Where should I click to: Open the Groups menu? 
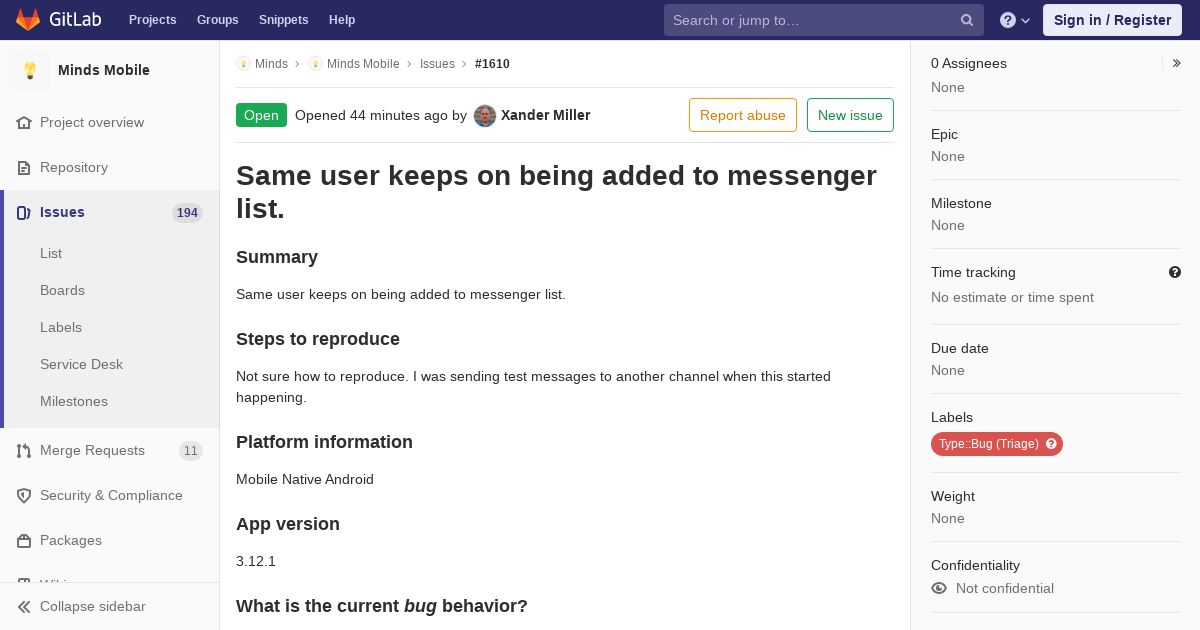[x=217, y=20]
